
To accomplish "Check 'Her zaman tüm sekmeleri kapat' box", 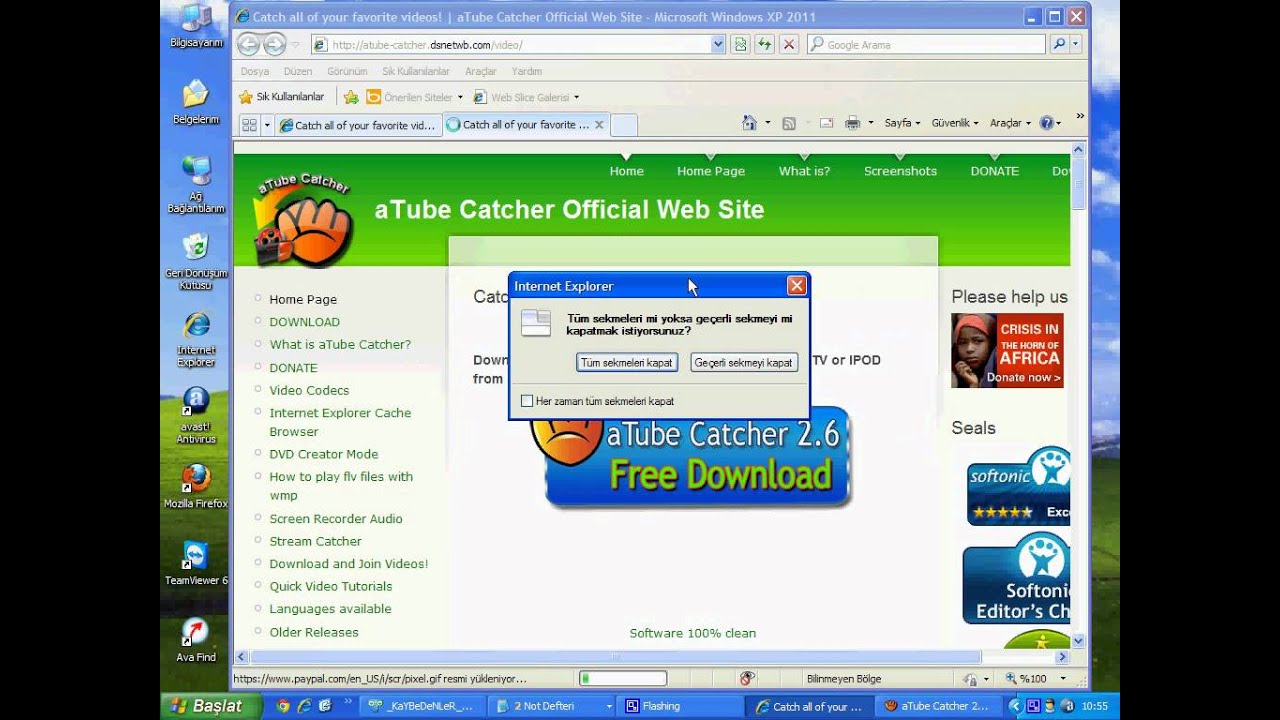I will click(x=527, y=401).
